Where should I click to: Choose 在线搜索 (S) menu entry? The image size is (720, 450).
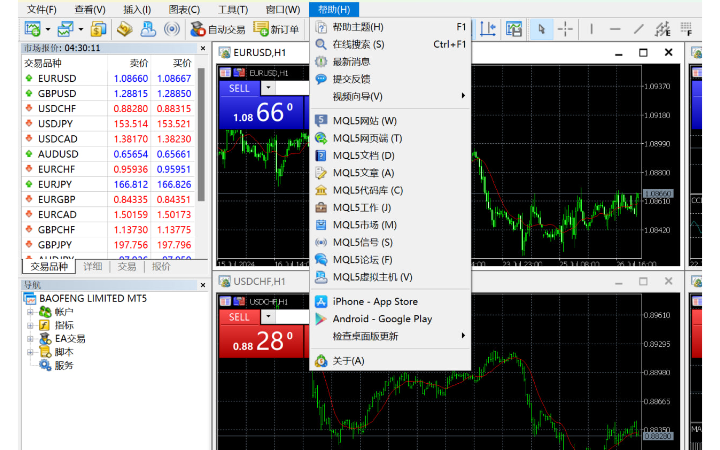(x=390, y=45)
